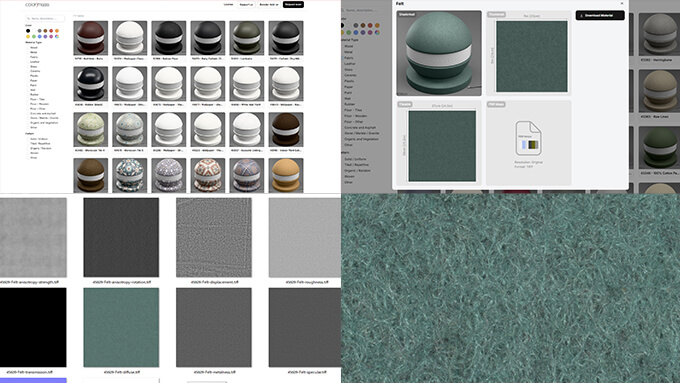680x383 pixels.
Task: Click the 'Resolution: Original' text under PBR Maps
Action: coord(528,162)
